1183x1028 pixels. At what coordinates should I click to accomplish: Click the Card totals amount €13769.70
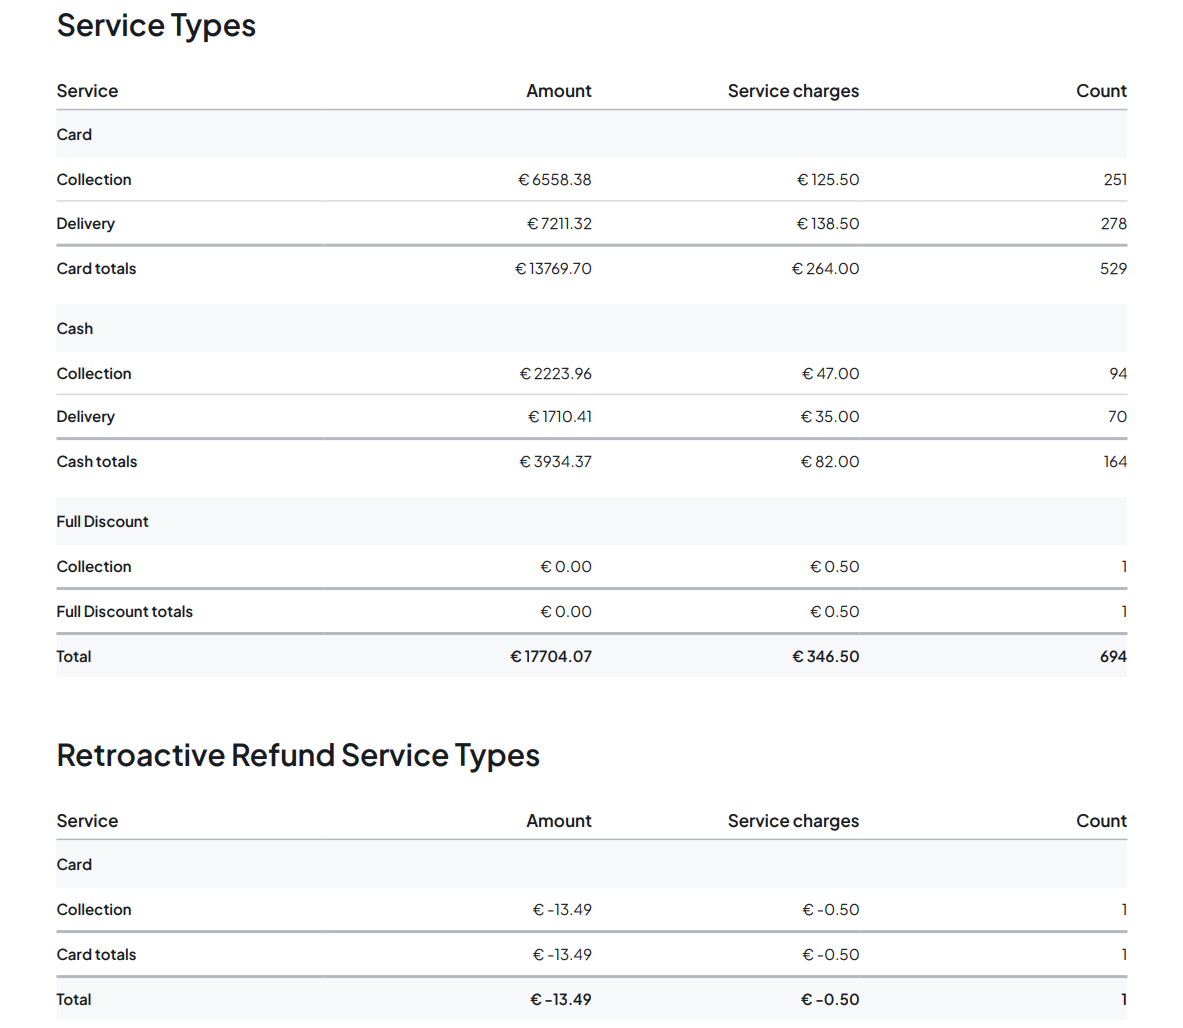553,269
